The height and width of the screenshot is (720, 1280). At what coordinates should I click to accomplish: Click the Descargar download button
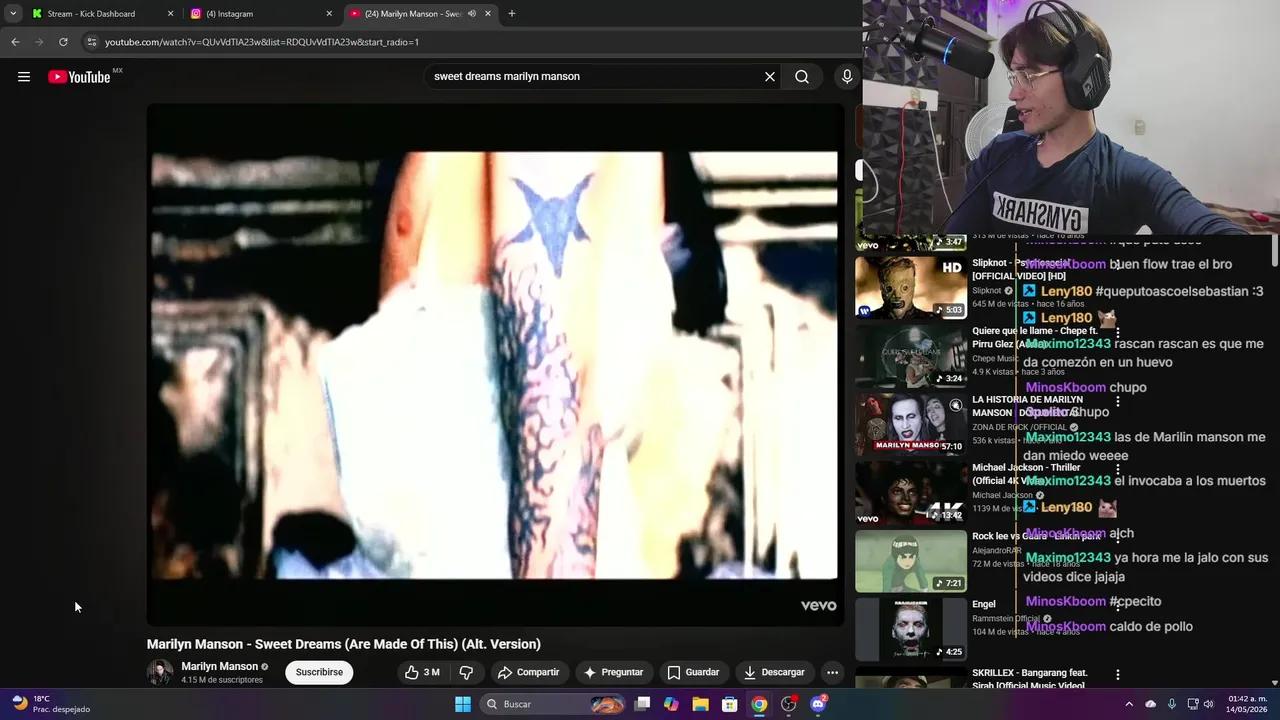coord(774,672)
